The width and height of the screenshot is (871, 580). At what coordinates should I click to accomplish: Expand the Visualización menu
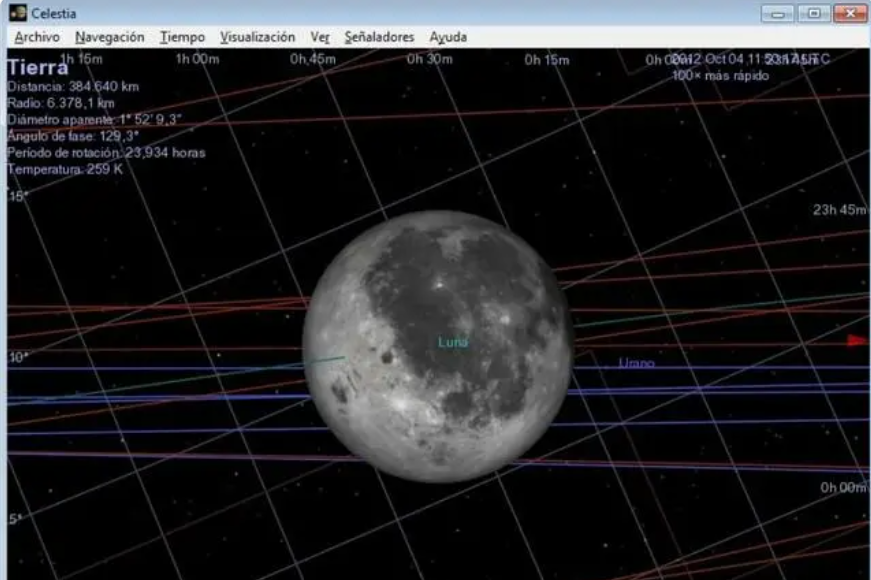tap(257, 37)
